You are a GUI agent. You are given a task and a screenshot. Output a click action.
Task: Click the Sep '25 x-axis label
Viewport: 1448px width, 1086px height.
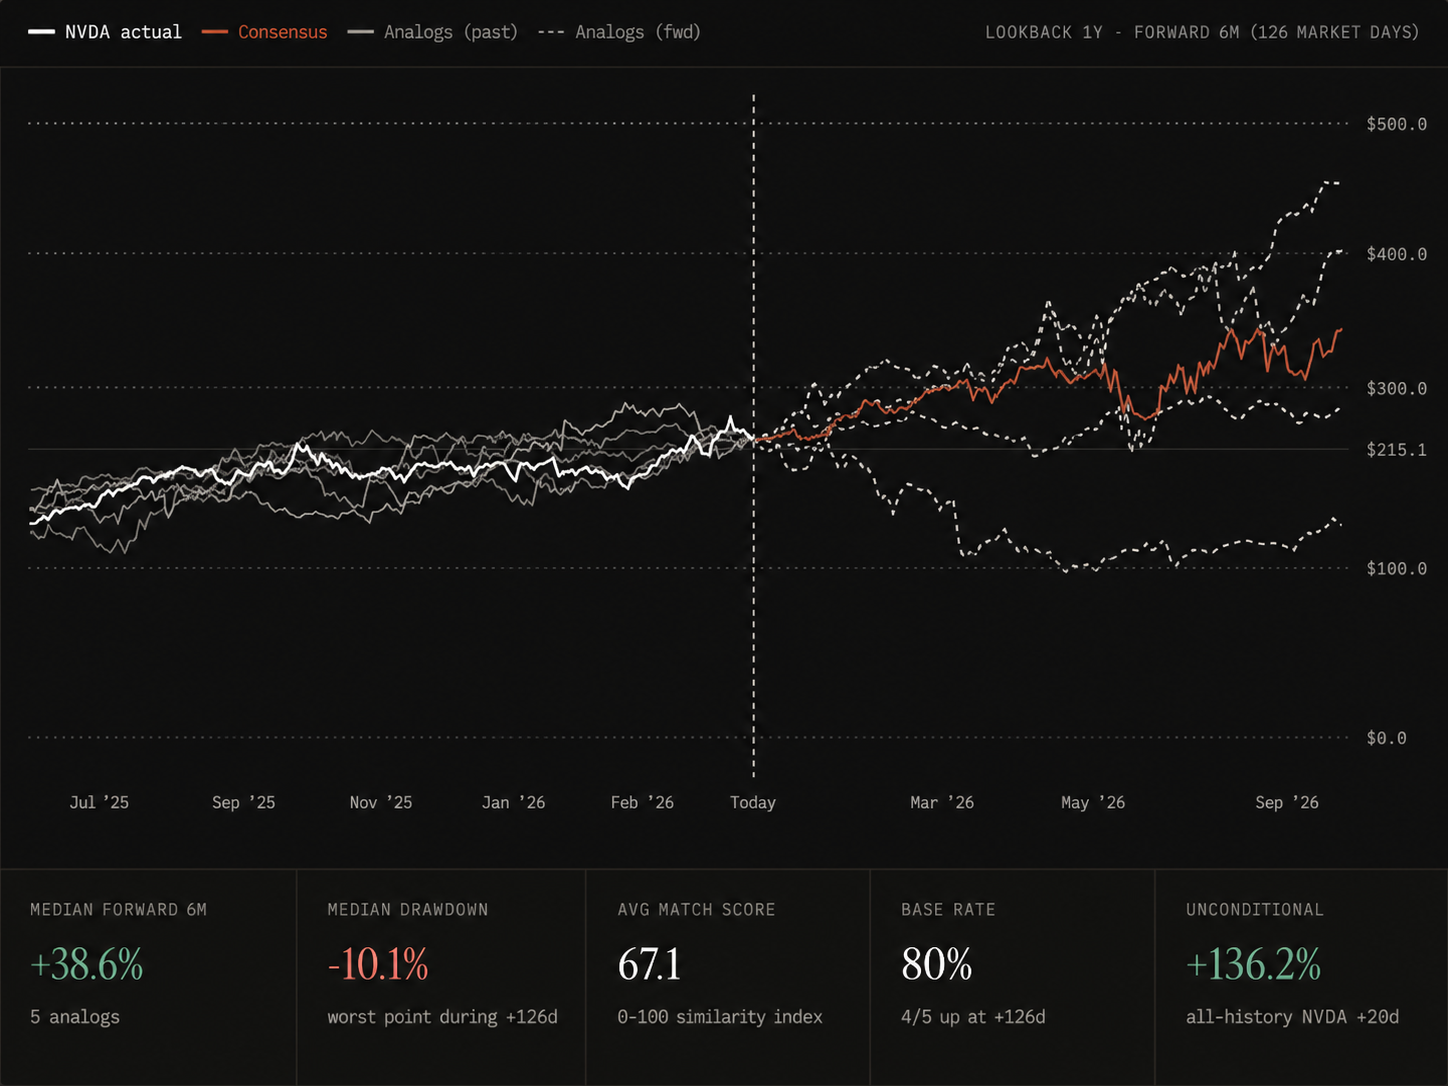[243, 802]
